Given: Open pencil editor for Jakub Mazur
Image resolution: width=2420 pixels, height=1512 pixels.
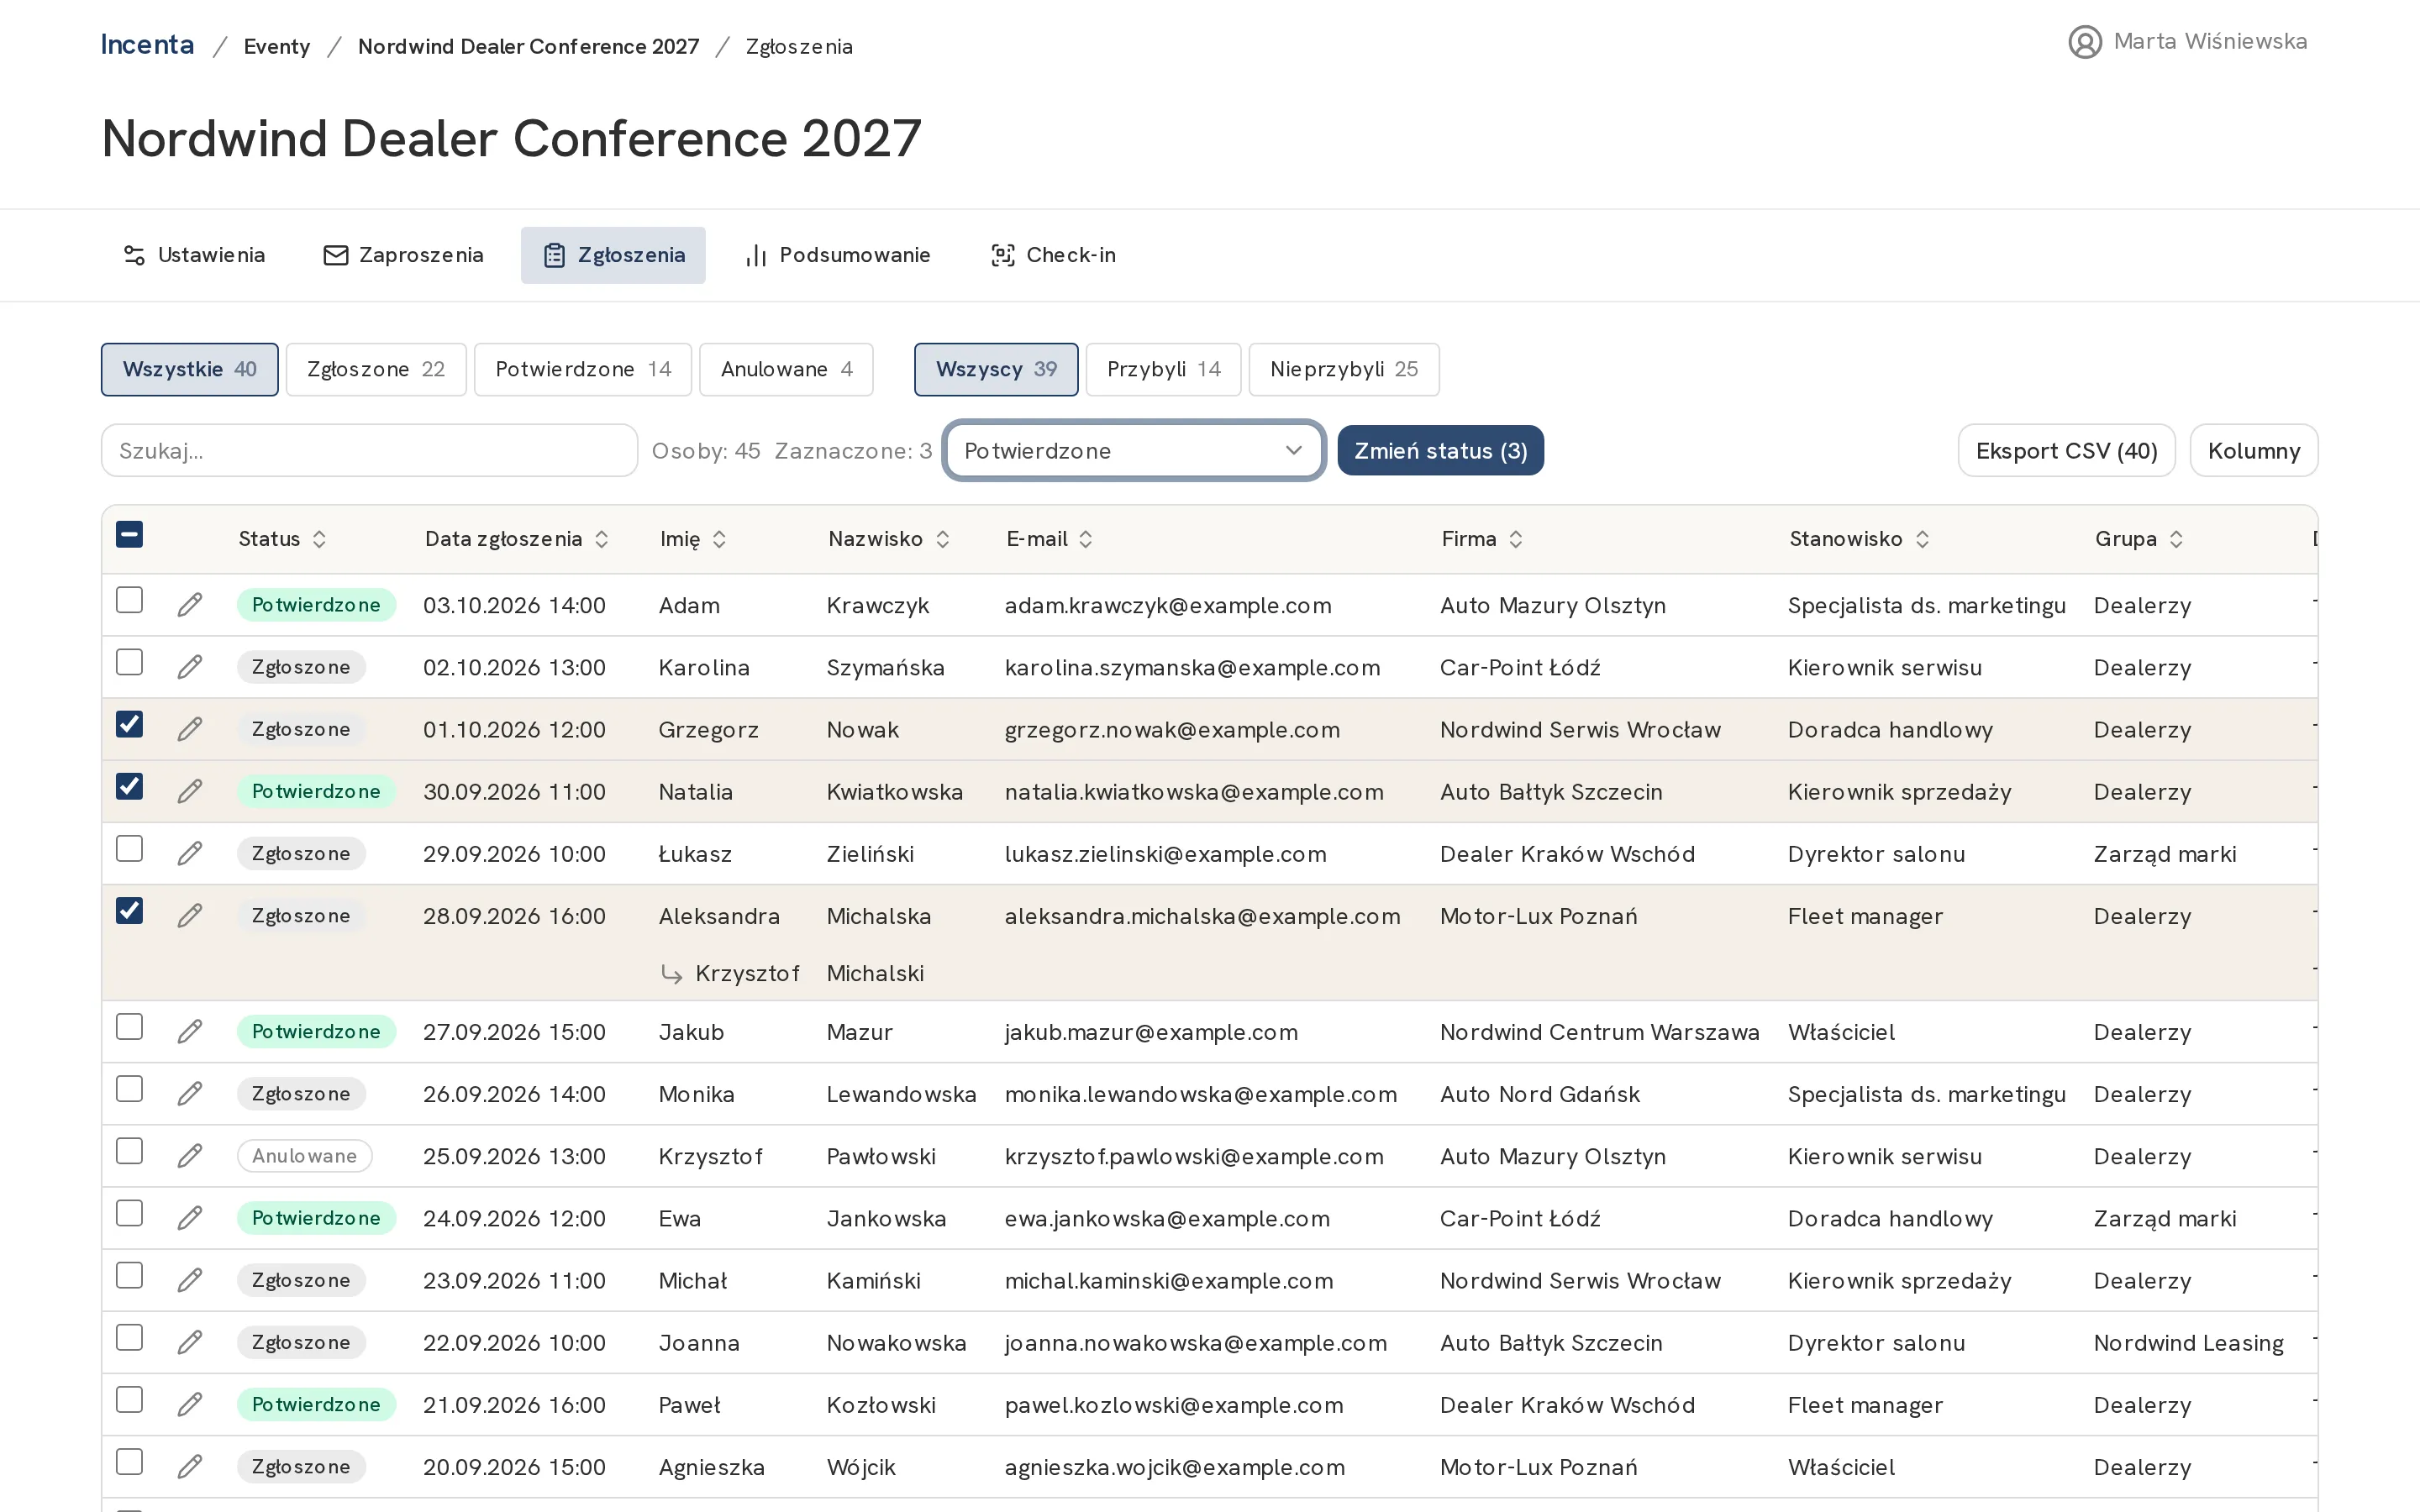Looking at the screenshot, I should pos(190,1031).
